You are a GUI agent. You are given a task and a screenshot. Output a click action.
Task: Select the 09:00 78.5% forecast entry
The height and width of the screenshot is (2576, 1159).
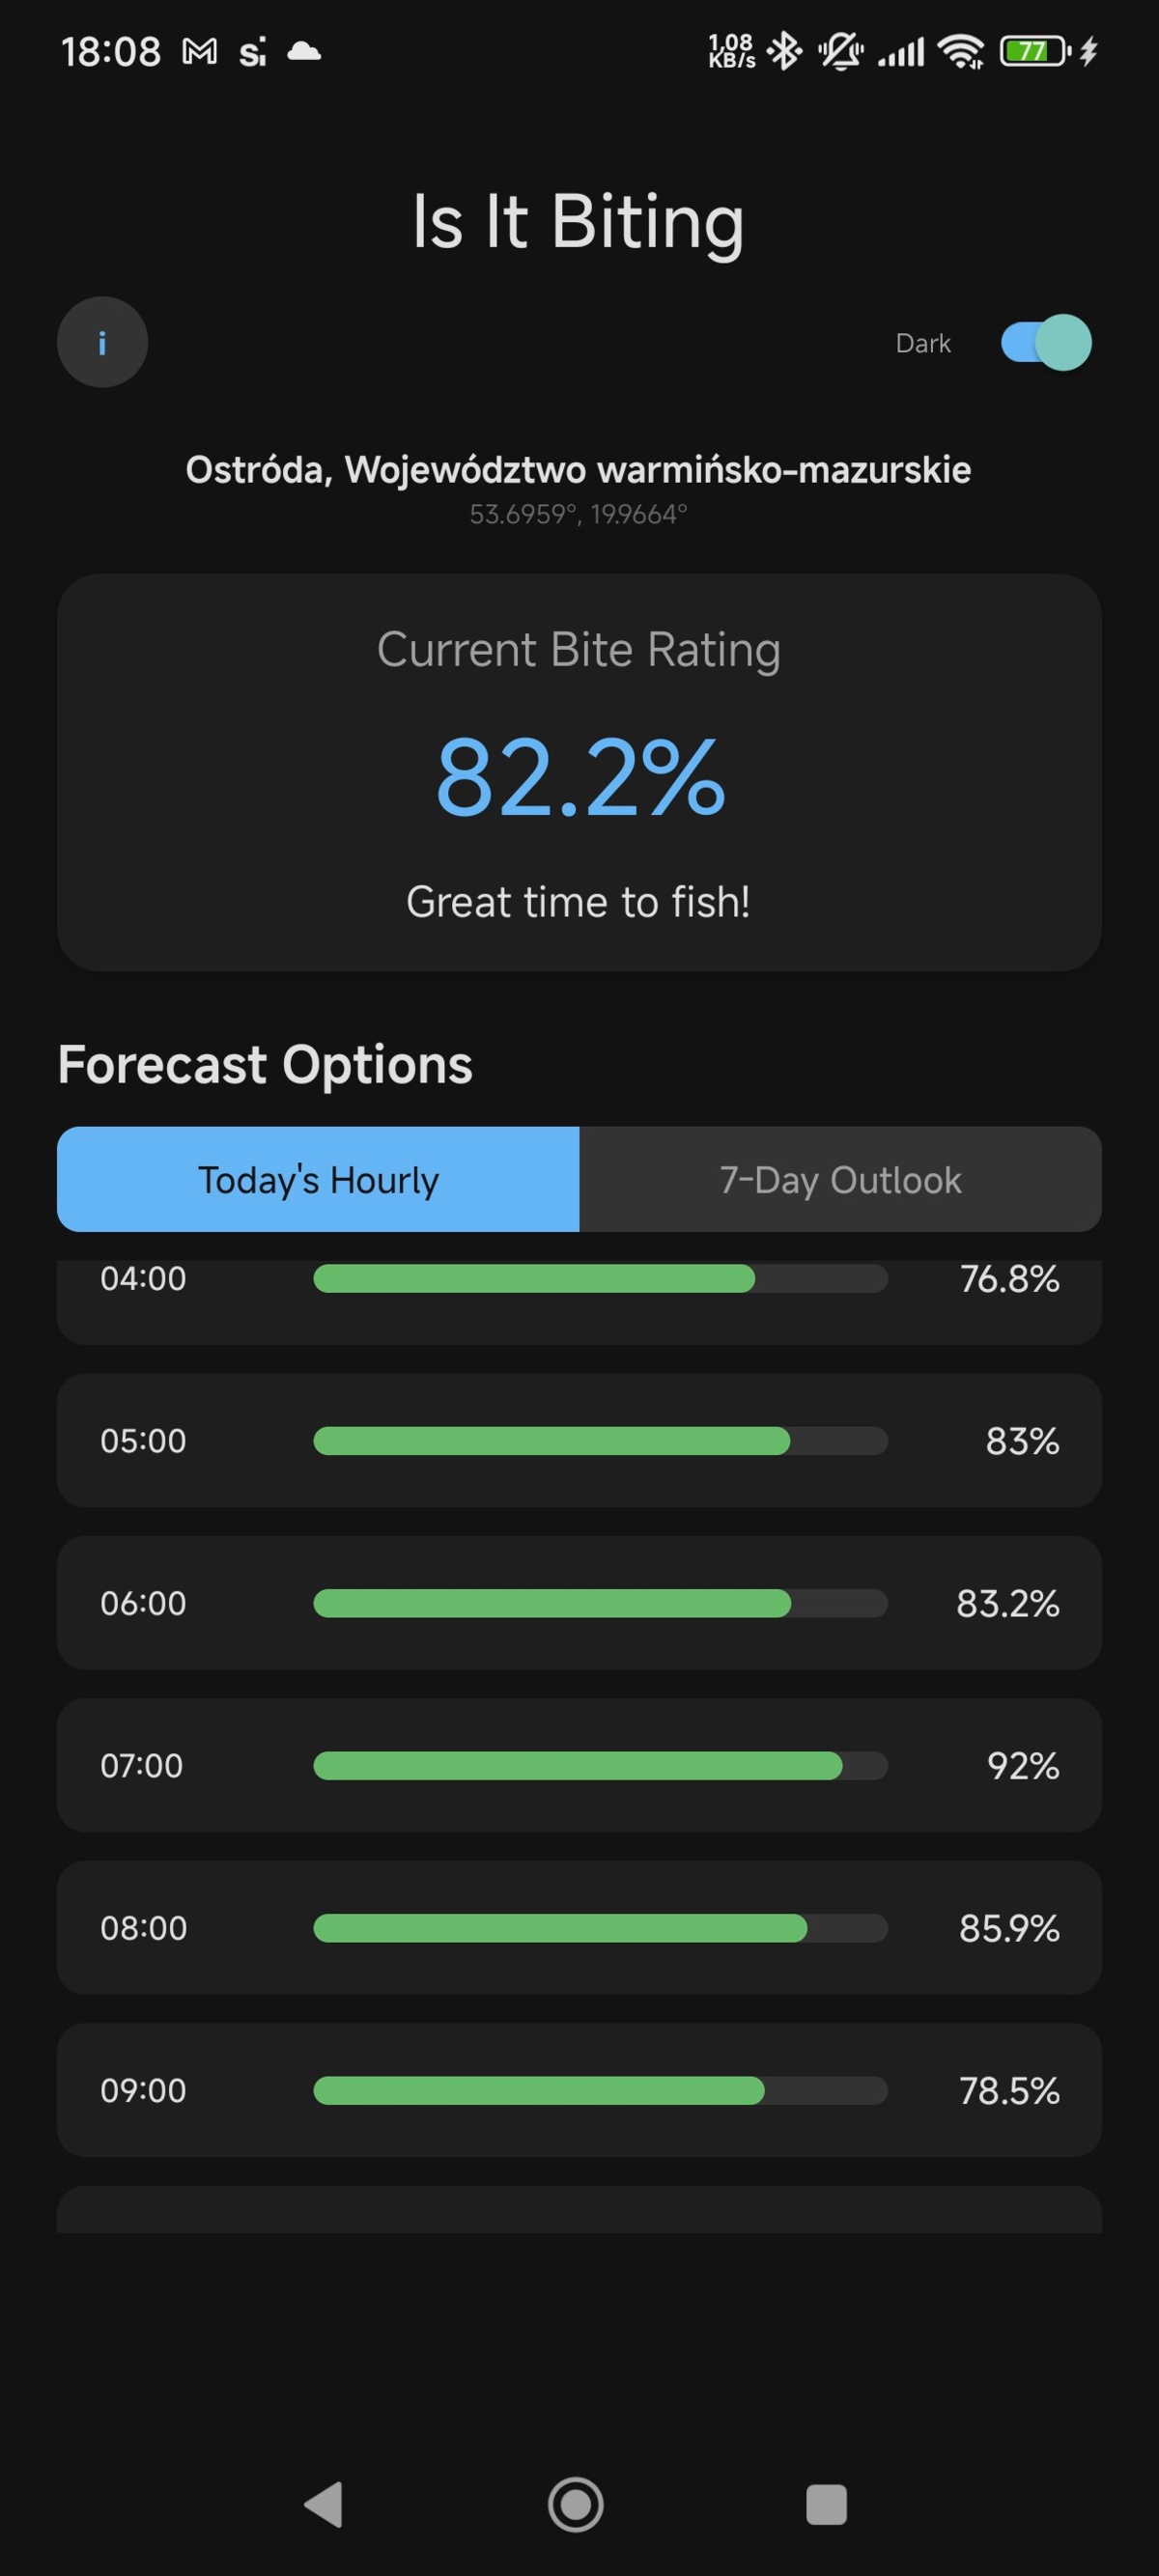pos(579,2091)
